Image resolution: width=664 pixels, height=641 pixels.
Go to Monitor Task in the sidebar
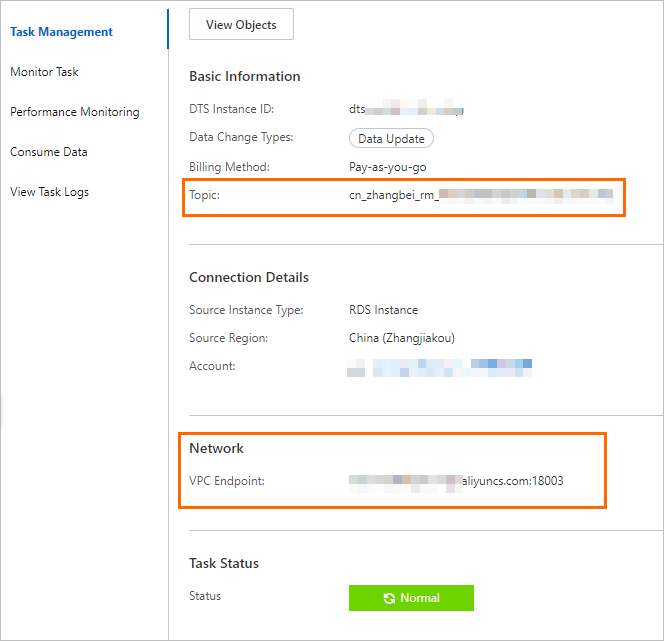point(44,72)
